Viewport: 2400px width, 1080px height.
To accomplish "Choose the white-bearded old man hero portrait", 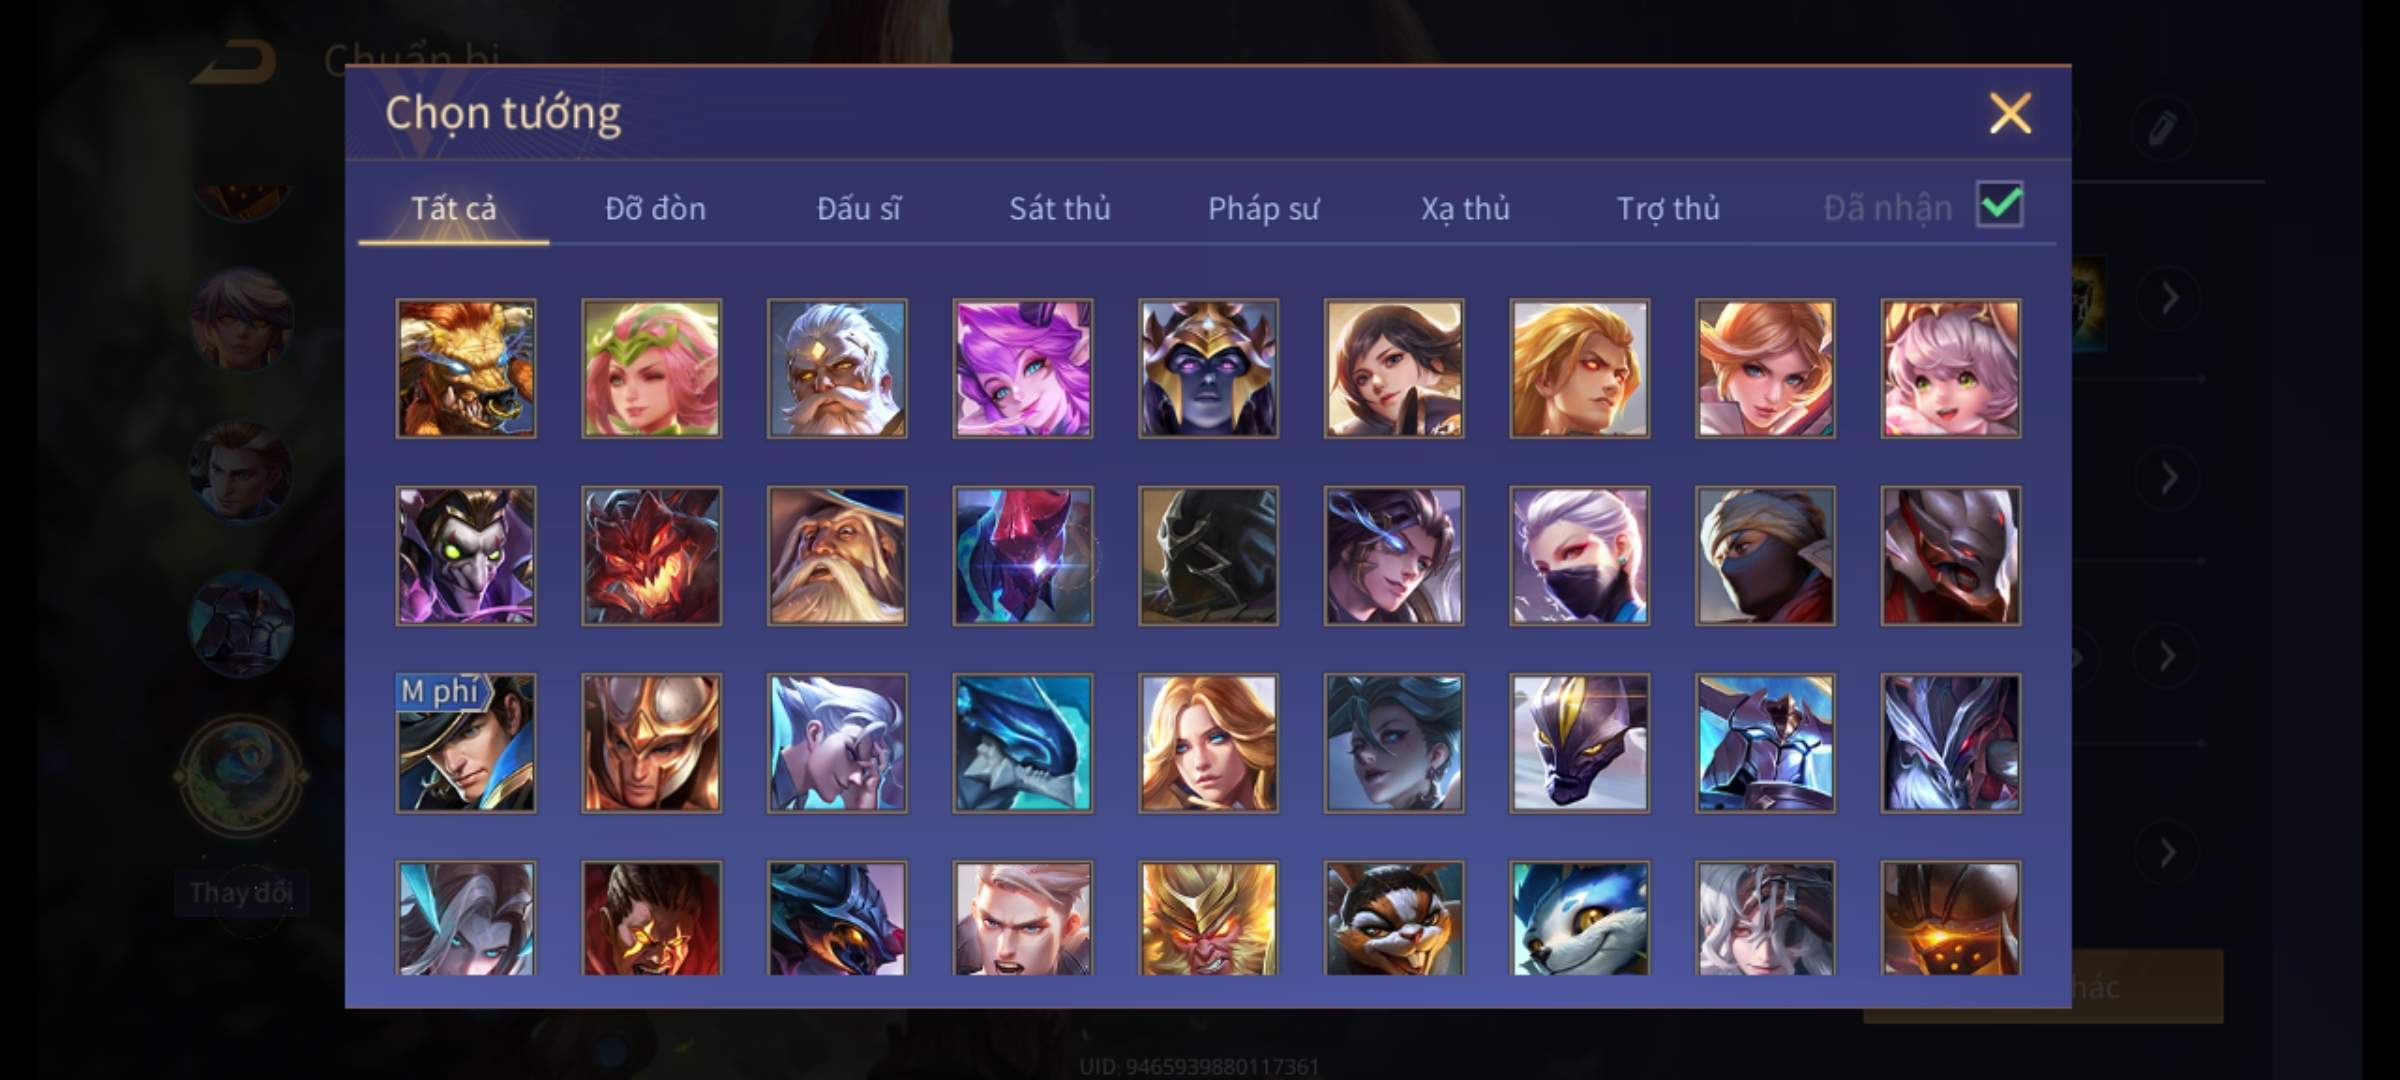I will [x=837, y=368].
